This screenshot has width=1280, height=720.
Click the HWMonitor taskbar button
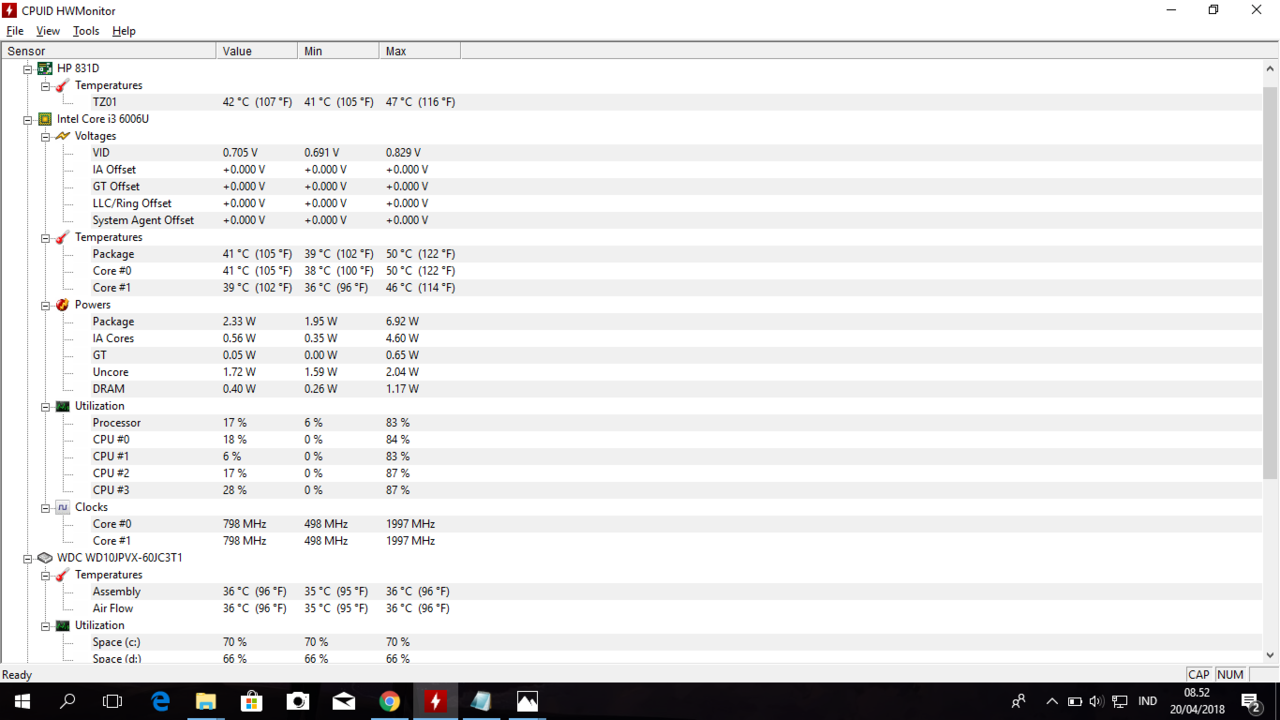pyautogui.click(x=435, y=702)
